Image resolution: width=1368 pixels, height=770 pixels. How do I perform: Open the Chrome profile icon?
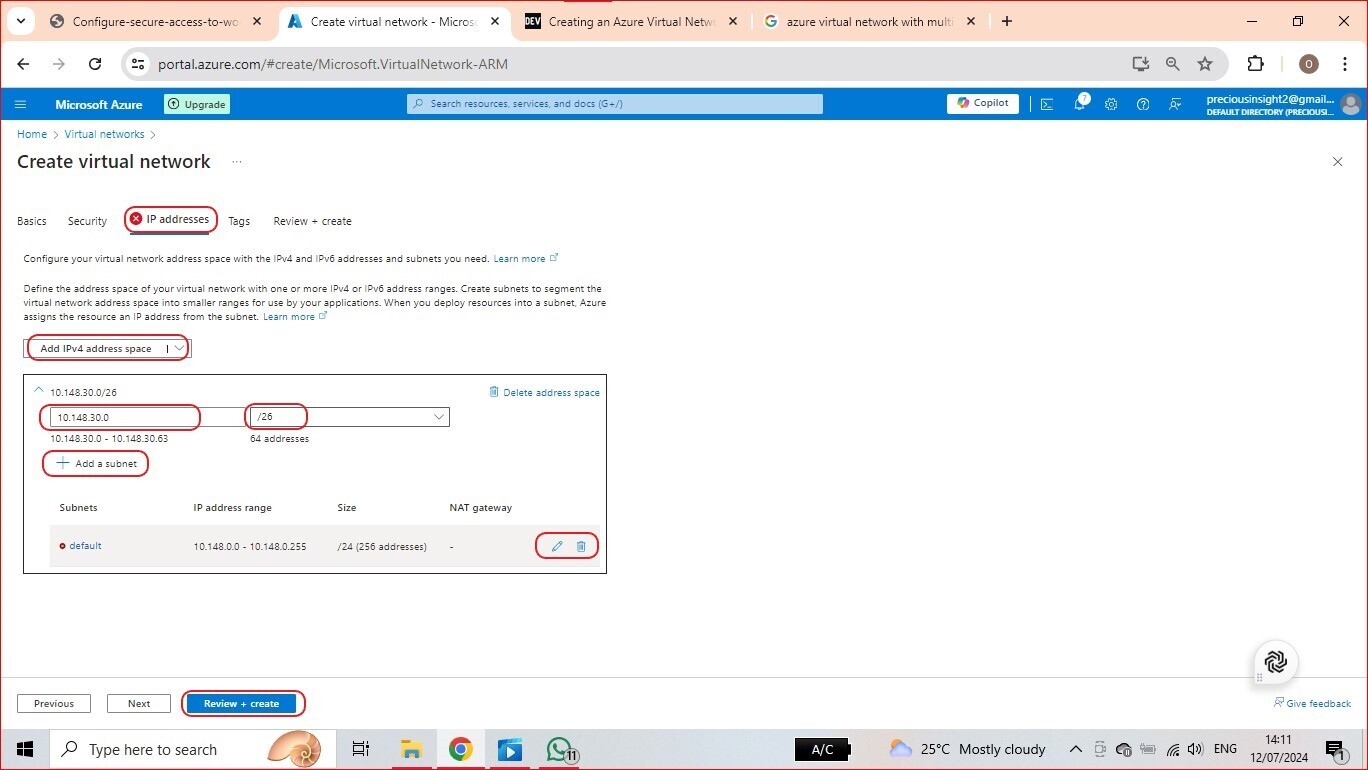[x=1309, y=64]
